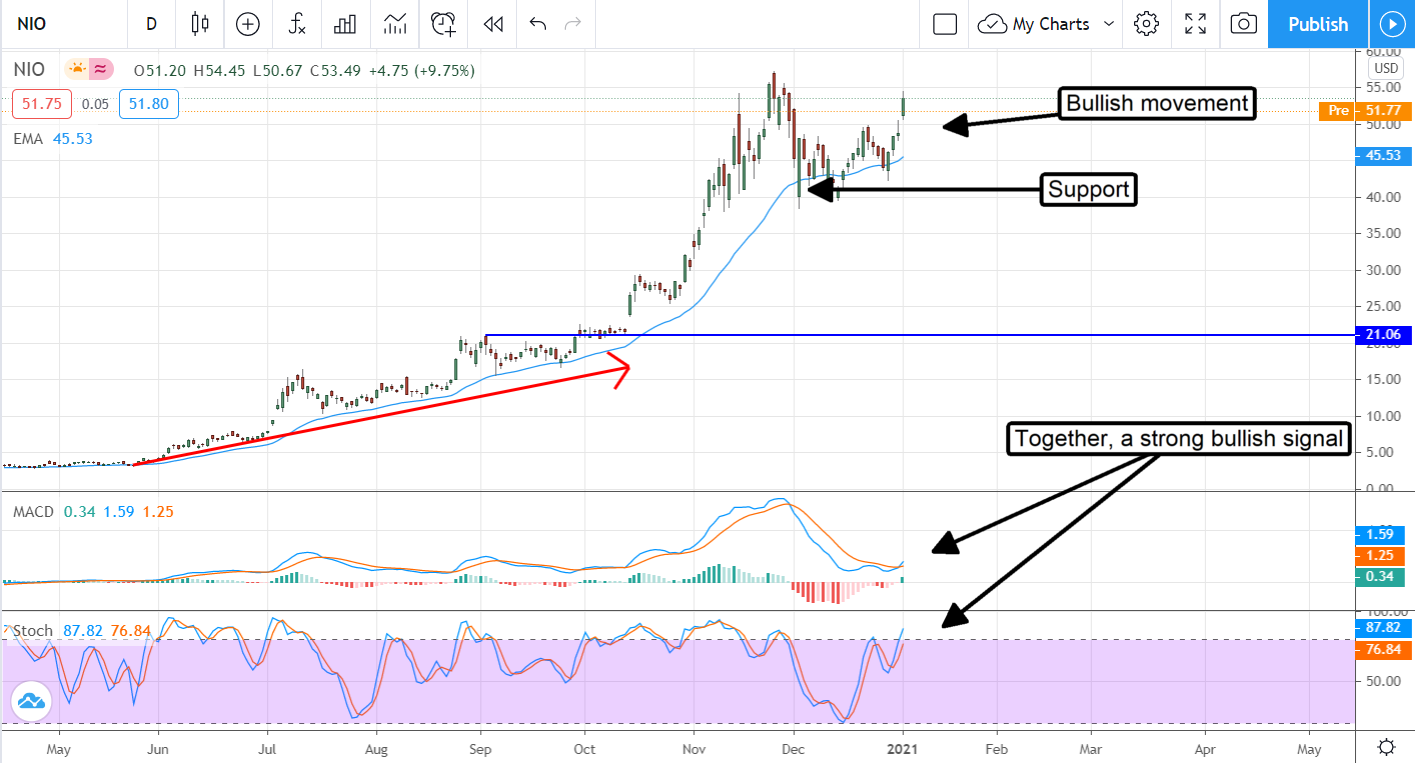Screen dimensions: 1415x763
Task: Click the Jul label on time axis
Action: click(x=267, y=748)
